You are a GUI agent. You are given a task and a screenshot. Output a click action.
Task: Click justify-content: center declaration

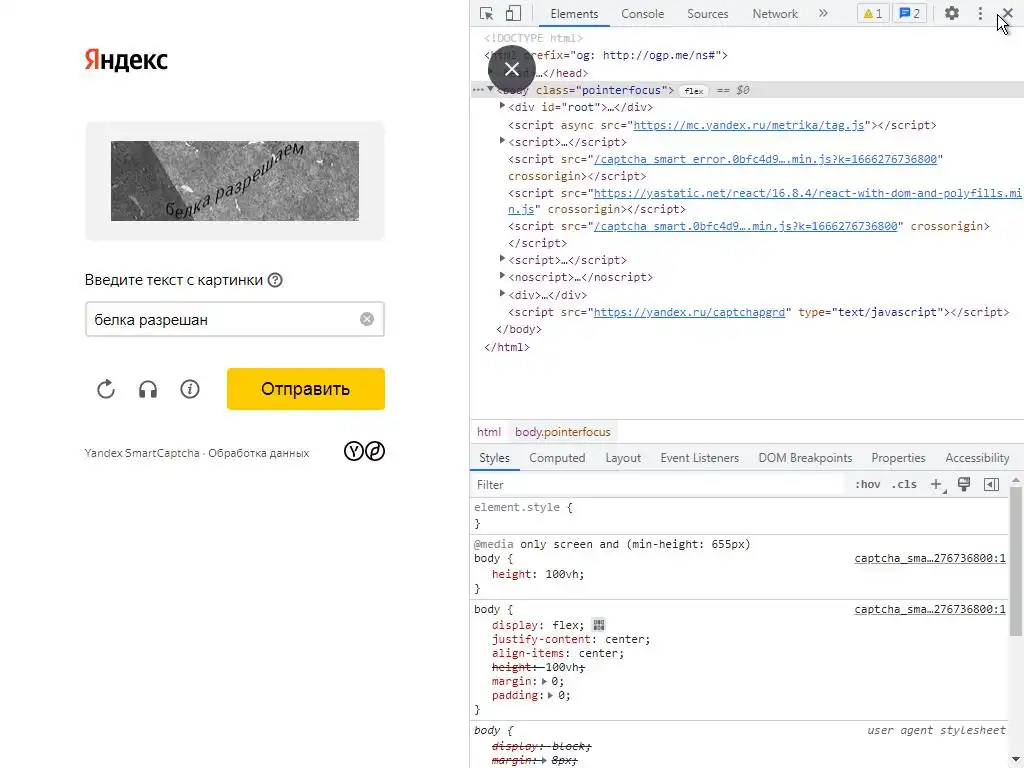pos(571,639)
